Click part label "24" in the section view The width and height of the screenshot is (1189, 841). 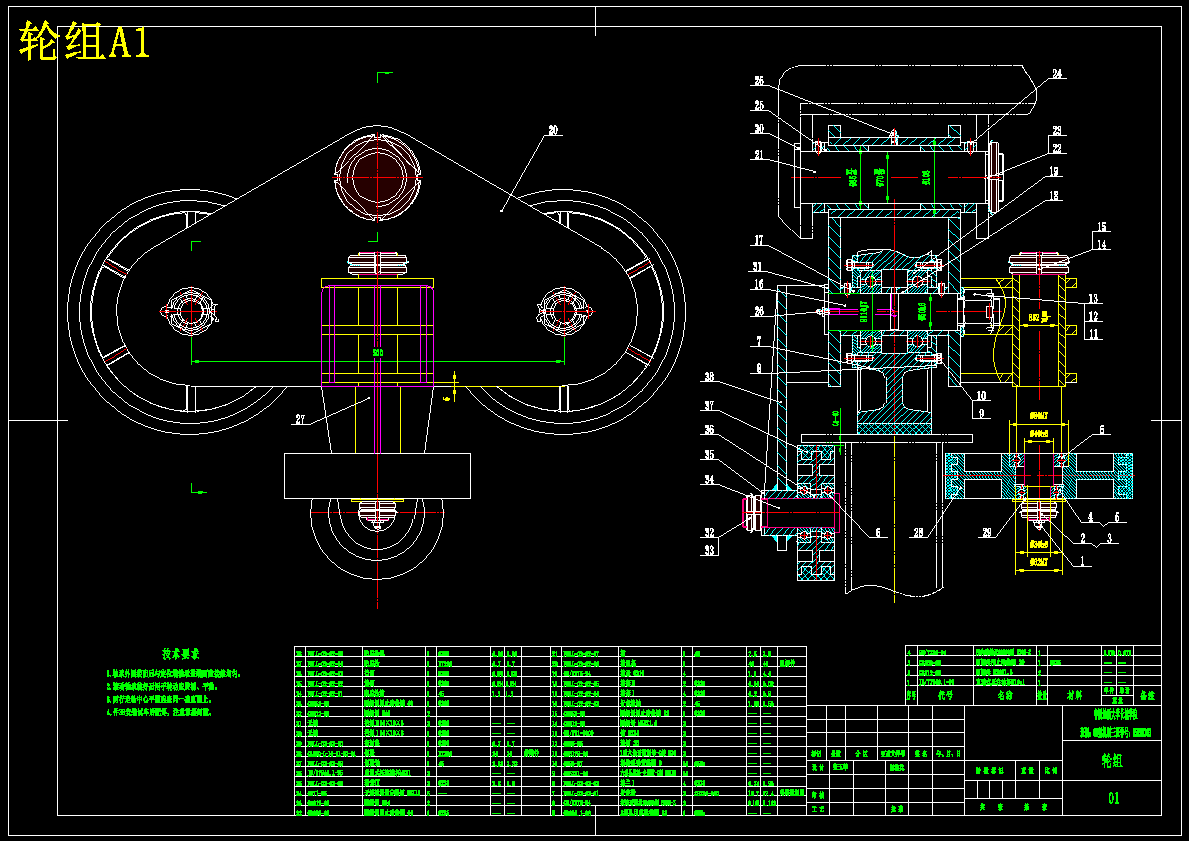point(1057,74)
